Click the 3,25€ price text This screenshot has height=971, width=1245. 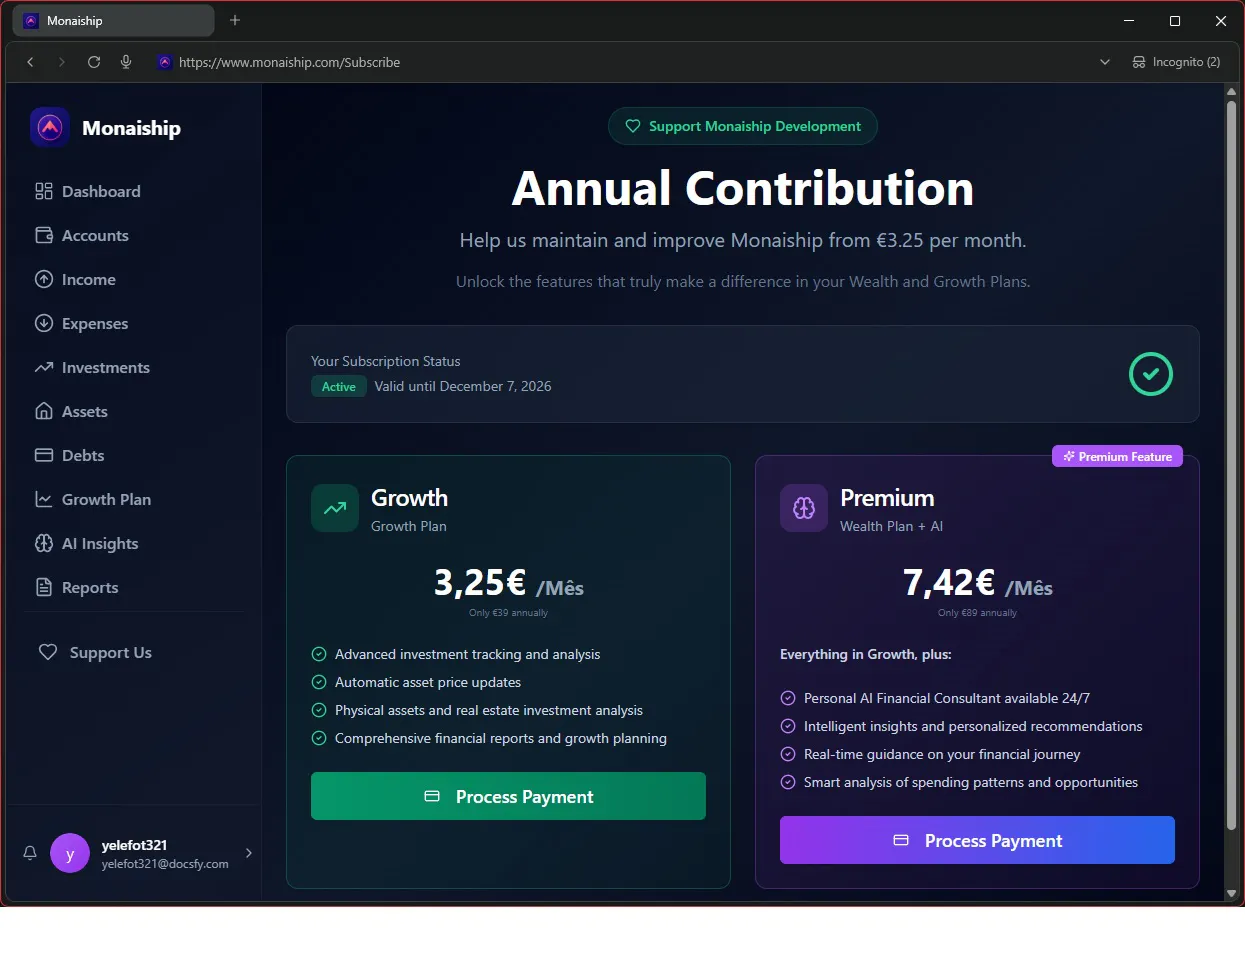pyautogui.click(x=480, y=582)
